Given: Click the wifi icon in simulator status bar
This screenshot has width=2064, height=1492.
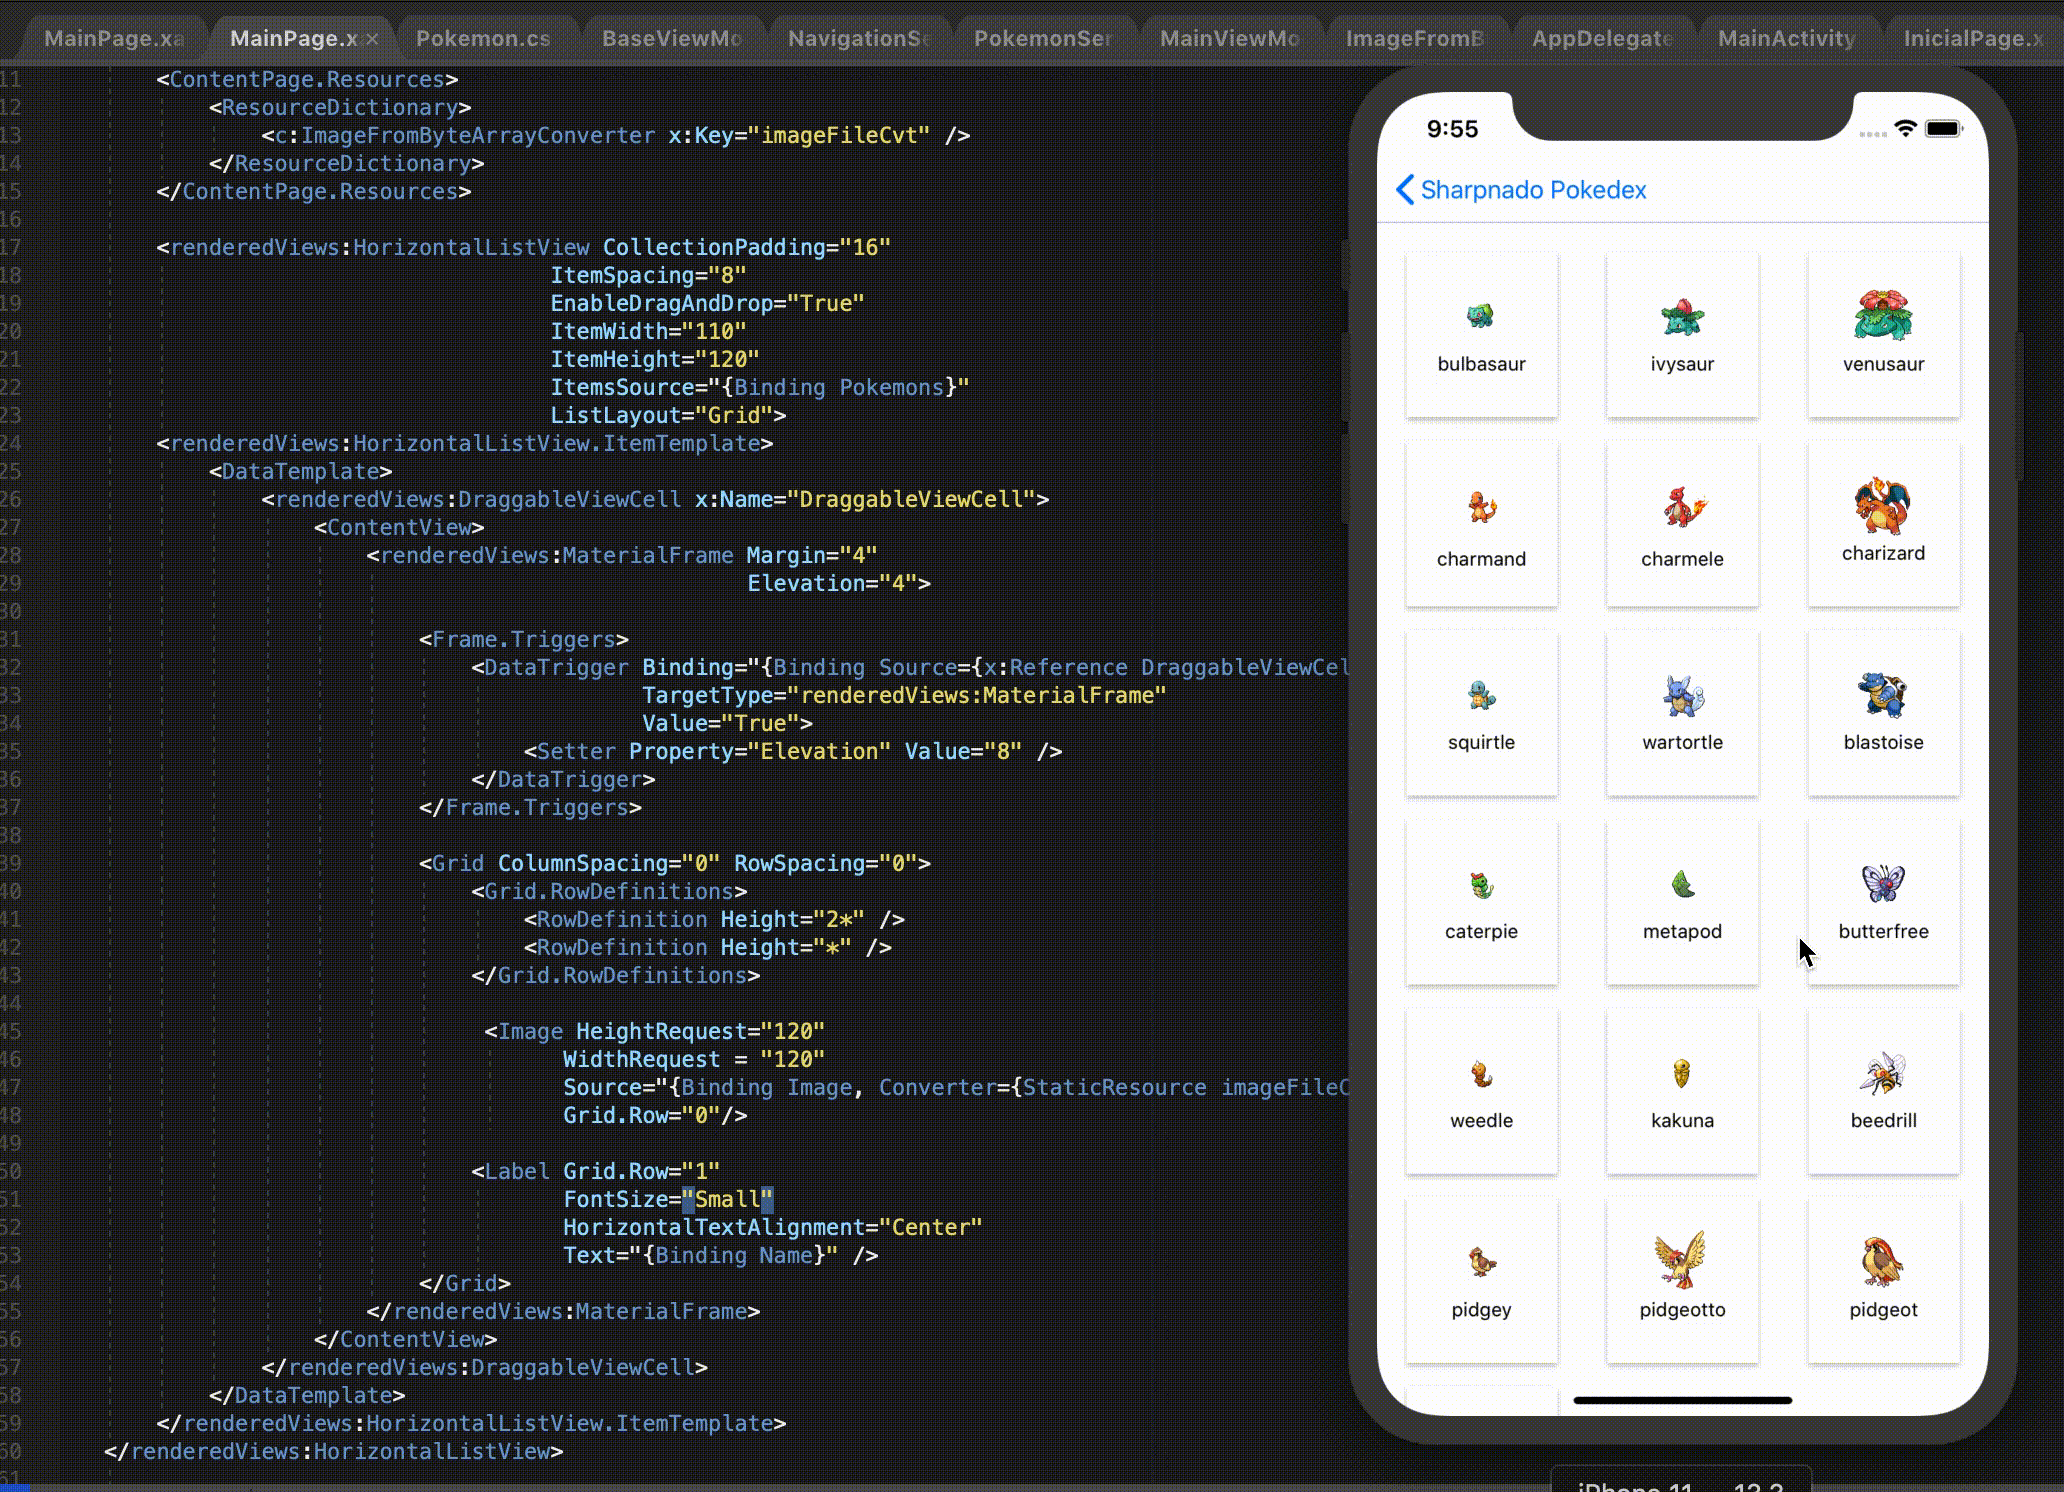Looking at the screenshot, I should pos(1905,128).
